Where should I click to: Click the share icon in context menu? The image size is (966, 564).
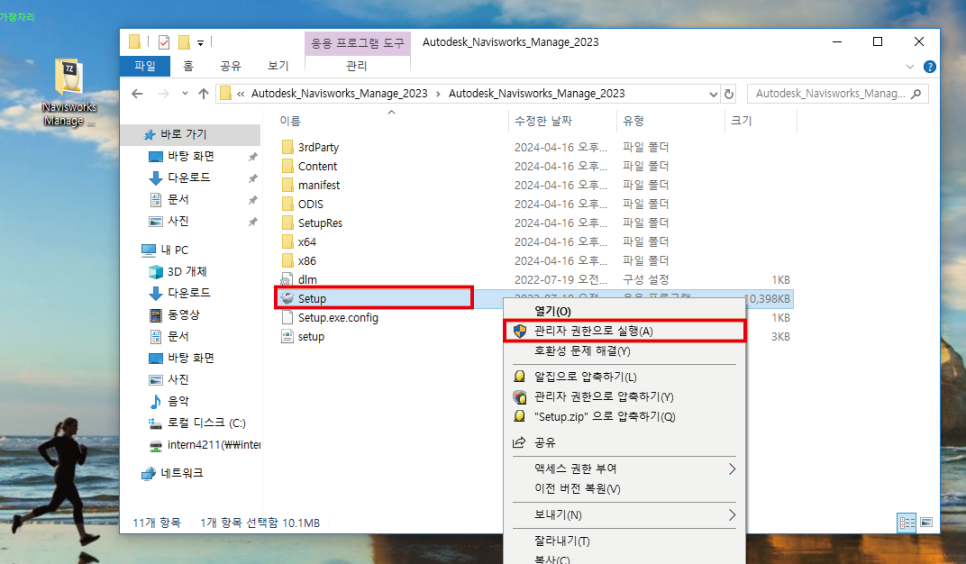(x=519, y=443)
